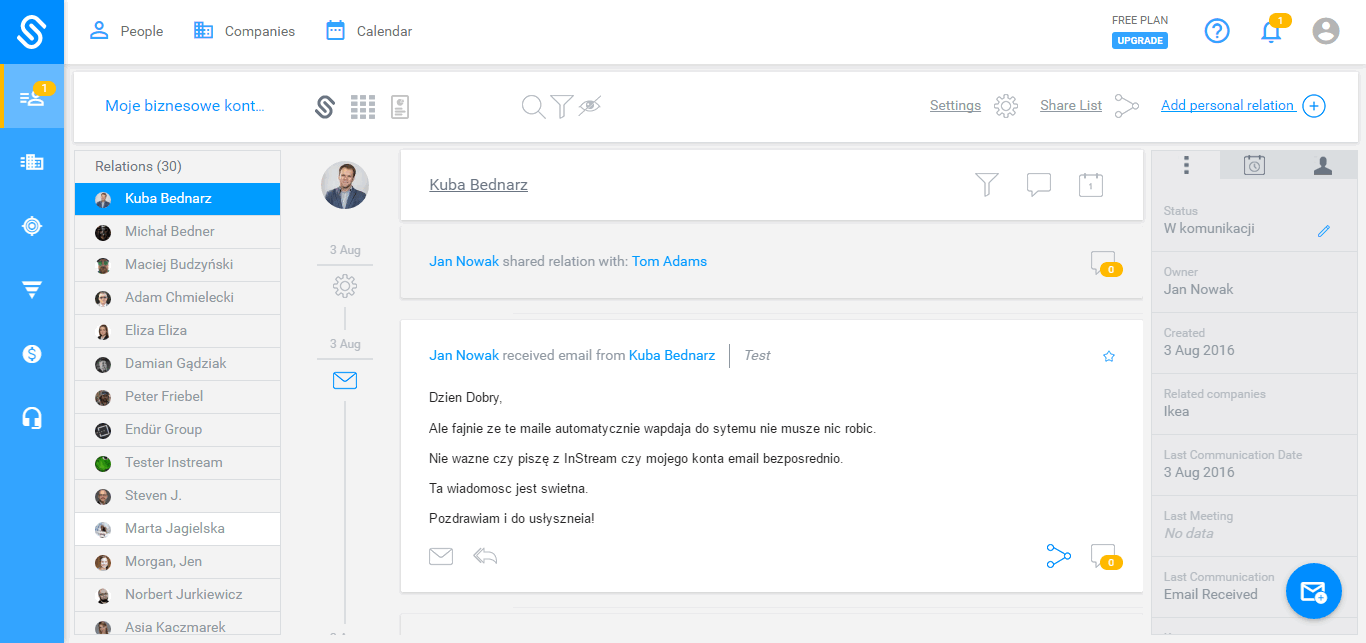The width and height of the screenshot is (1366, 643).
Task: Click Tom Adams link in shared relation
Action: [669, 261]
